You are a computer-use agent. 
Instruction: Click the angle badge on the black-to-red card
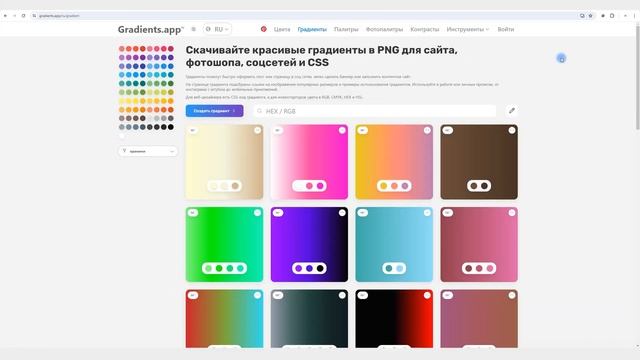(362, 295)
